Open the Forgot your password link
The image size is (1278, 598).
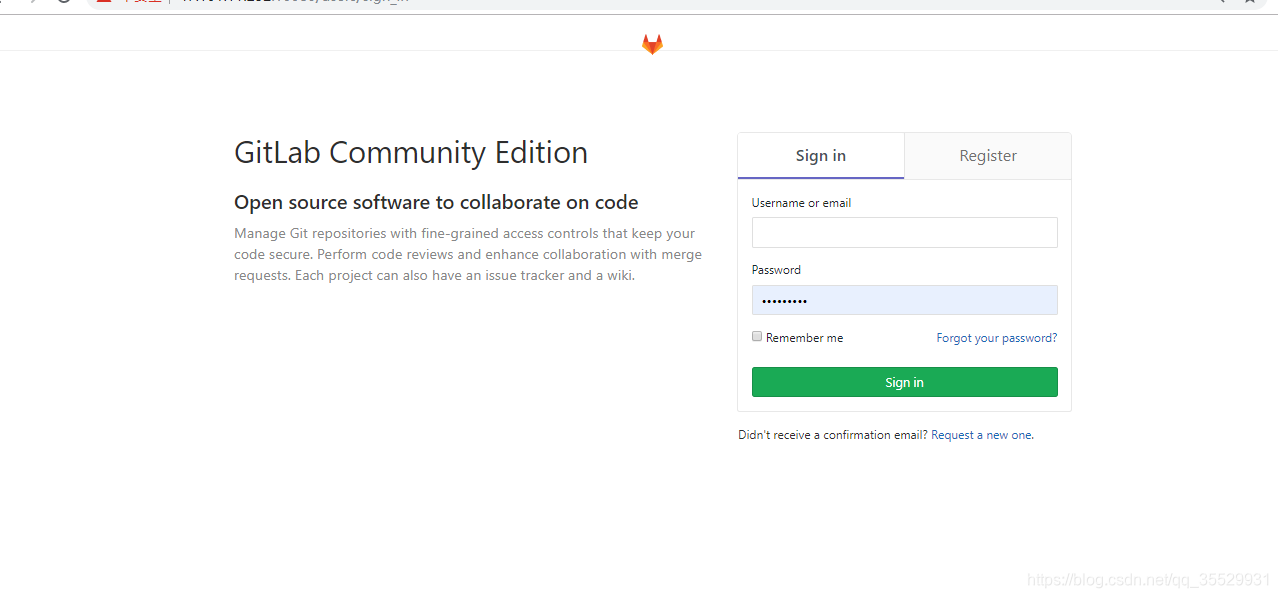tap(996, 338)
